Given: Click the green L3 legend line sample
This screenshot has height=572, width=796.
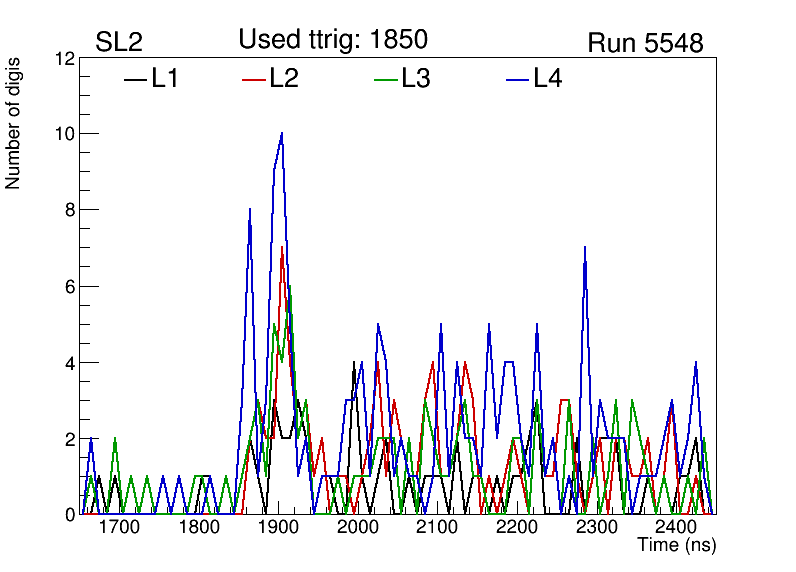Looking at the screenshot, I should click(385, 79).
